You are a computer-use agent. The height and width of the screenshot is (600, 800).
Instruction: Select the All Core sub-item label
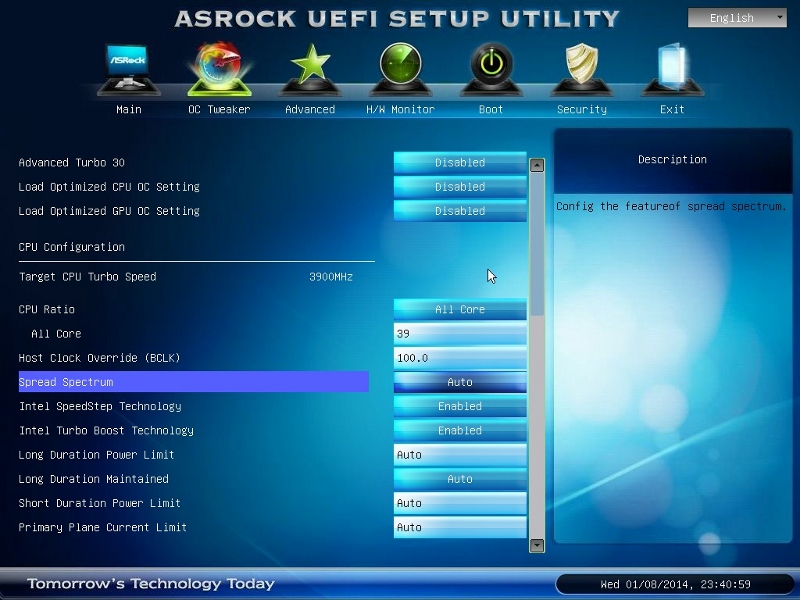pos(56,334)
